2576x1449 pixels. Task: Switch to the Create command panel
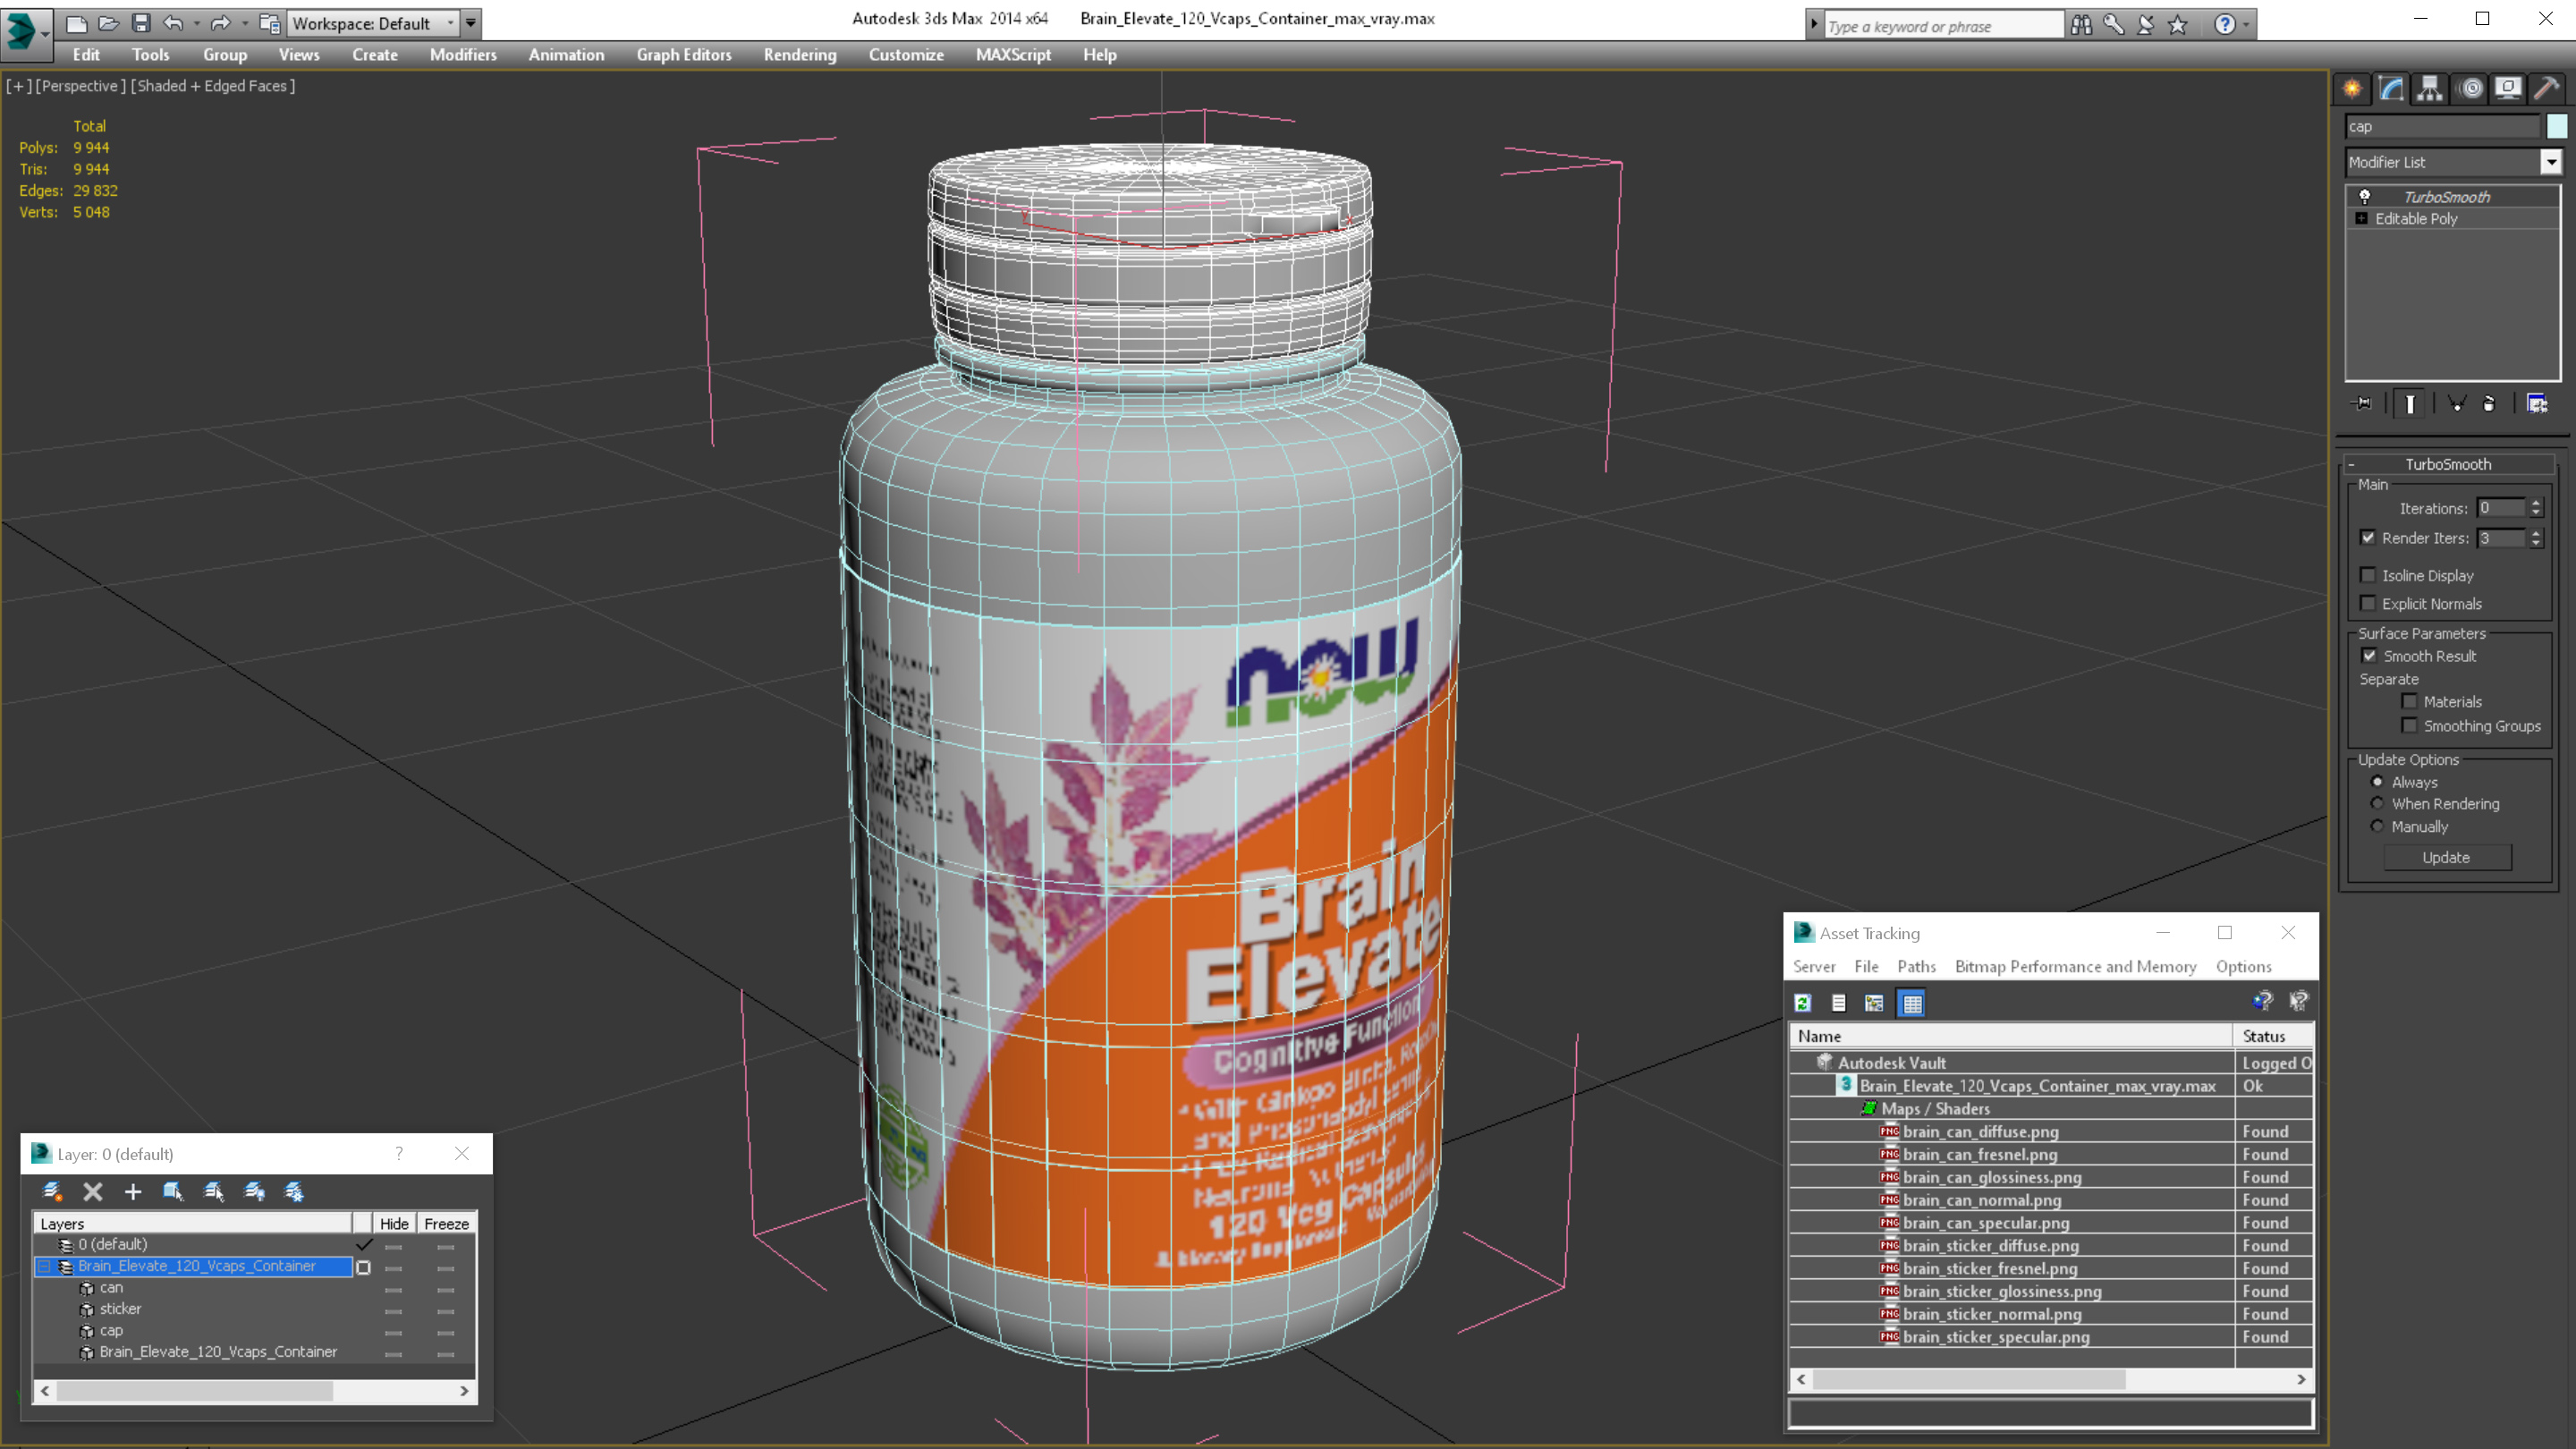2352,88
